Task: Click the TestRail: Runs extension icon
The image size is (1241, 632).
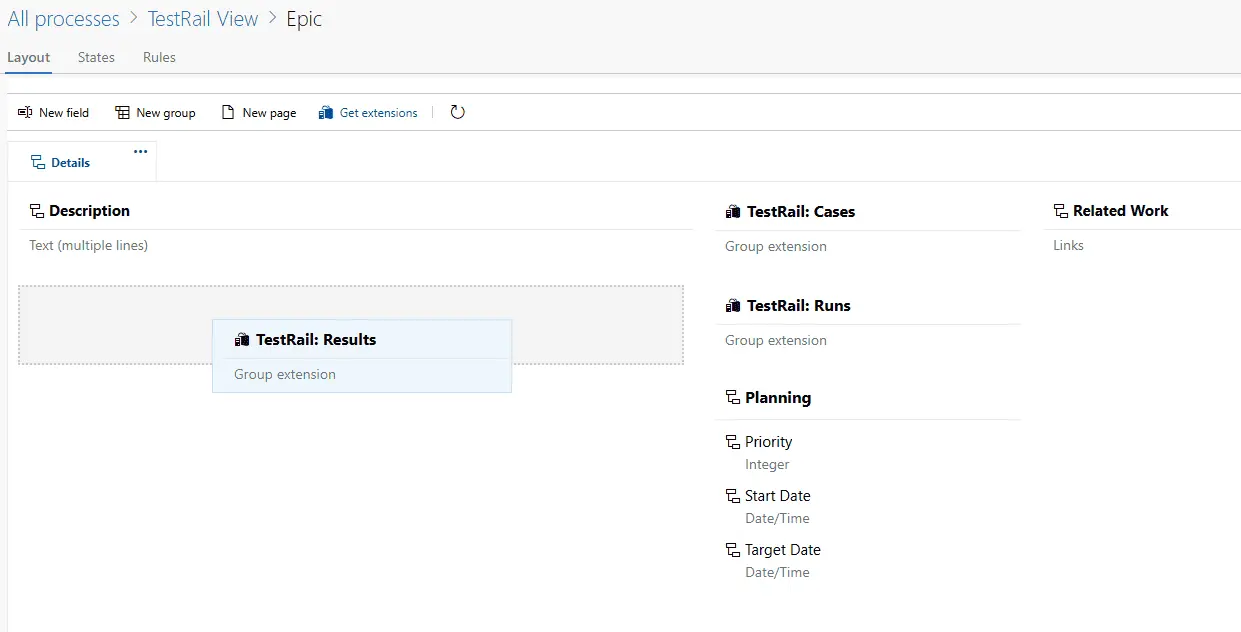Action: point(733,306)
